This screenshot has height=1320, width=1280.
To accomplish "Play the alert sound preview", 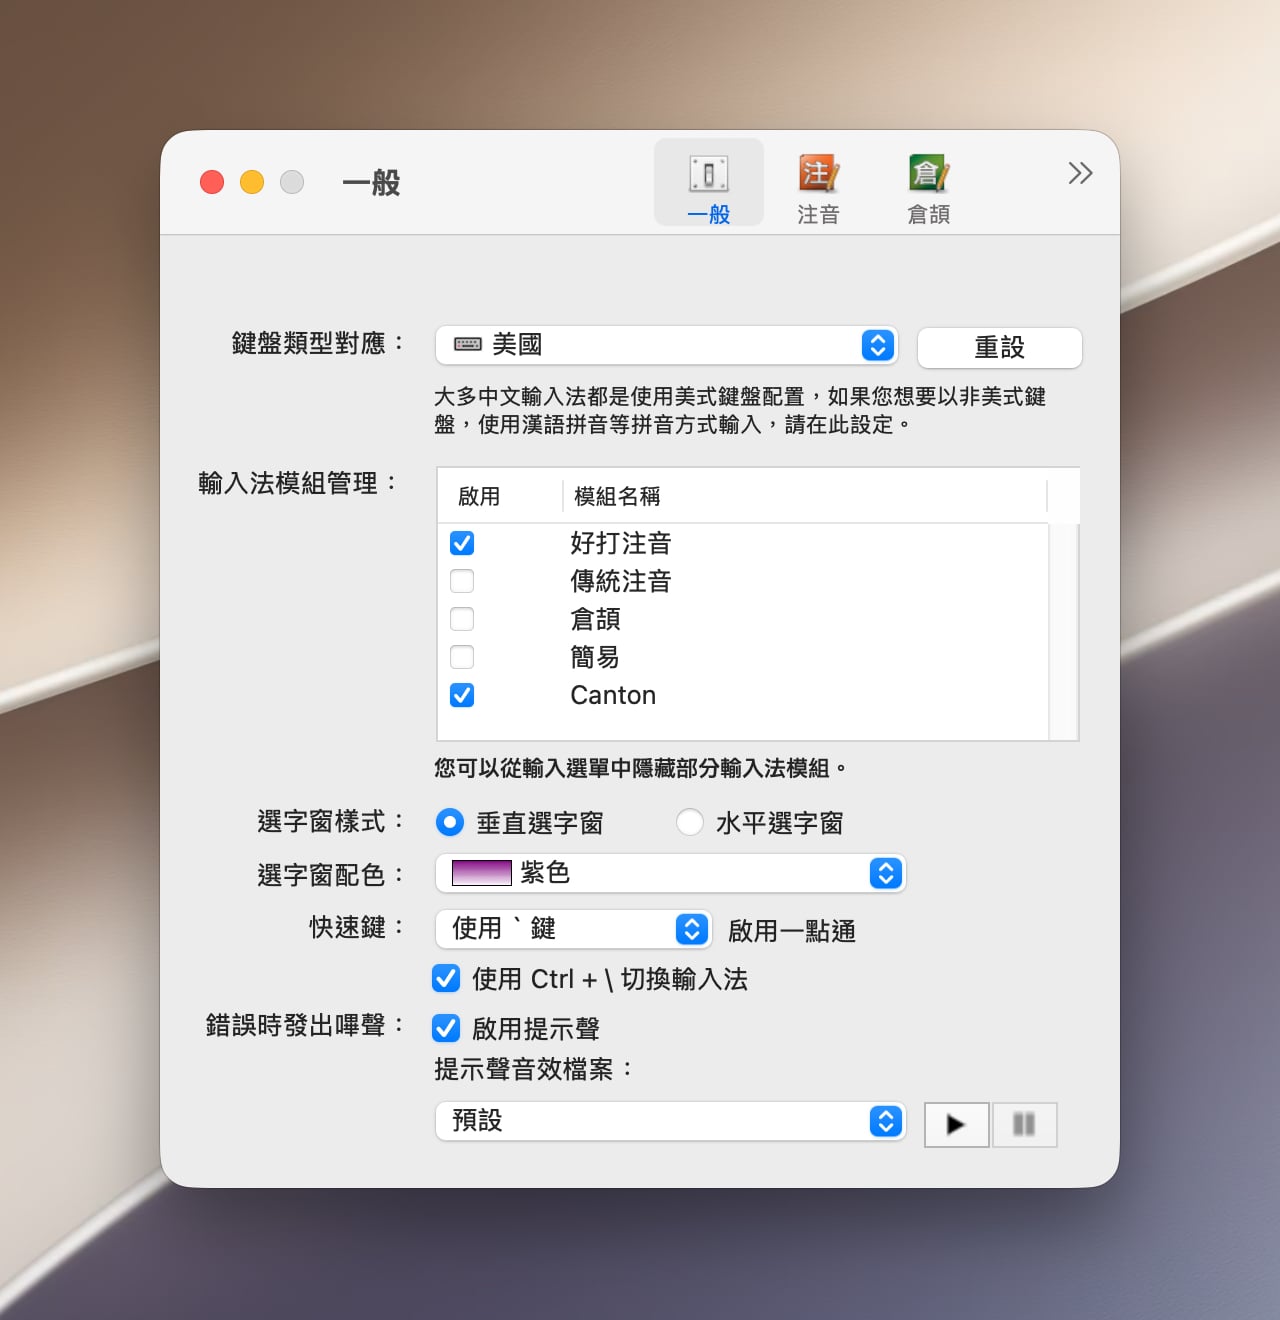I will click(x=957, y=1125).
